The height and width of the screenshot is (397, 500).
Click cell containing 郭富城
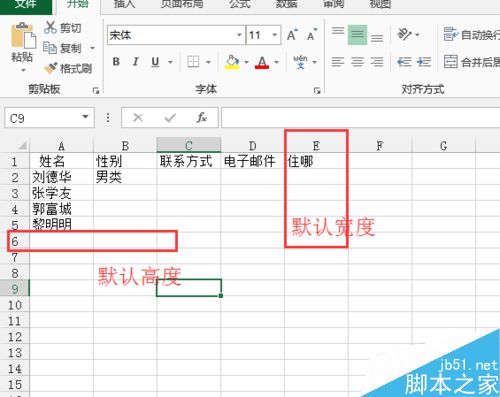tap(61, 209)
